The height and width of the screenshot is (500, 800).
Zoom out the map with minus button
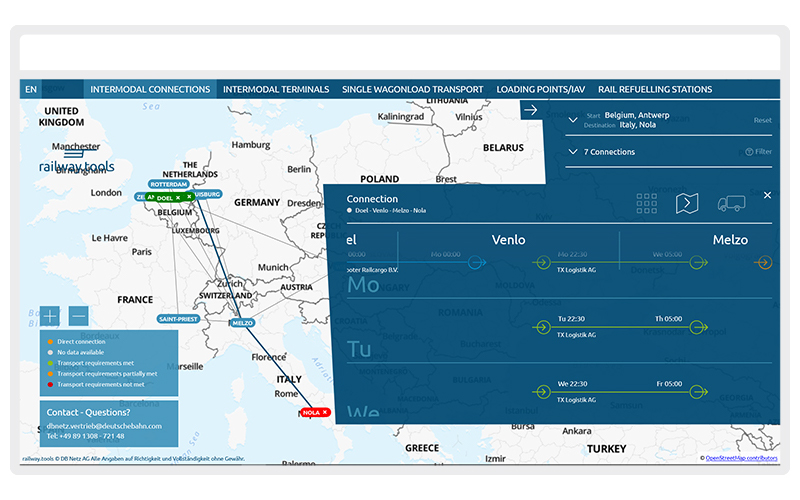coord(79,316)
